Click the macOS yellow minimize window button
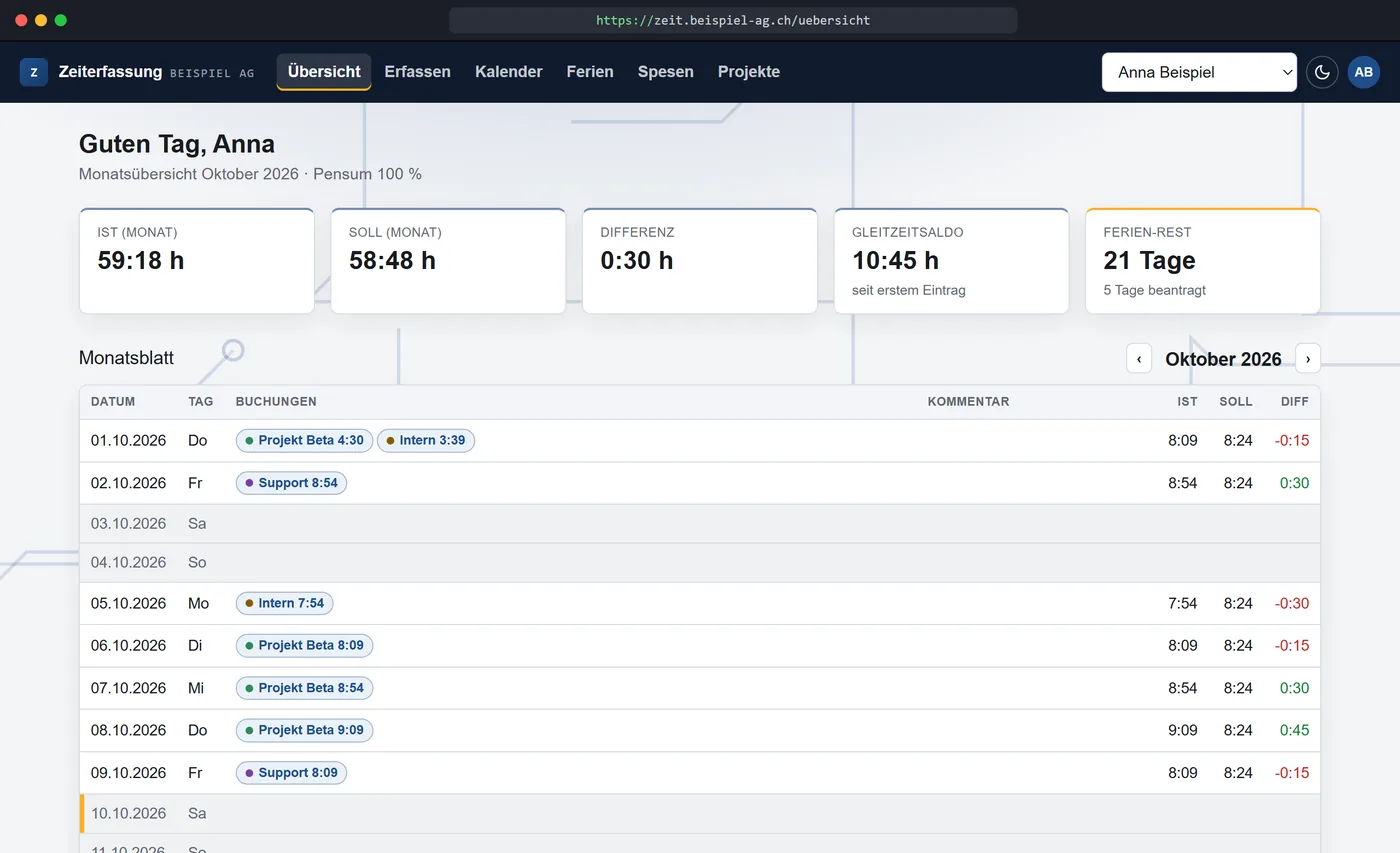The image size is (1400, 853). (41, 20)
